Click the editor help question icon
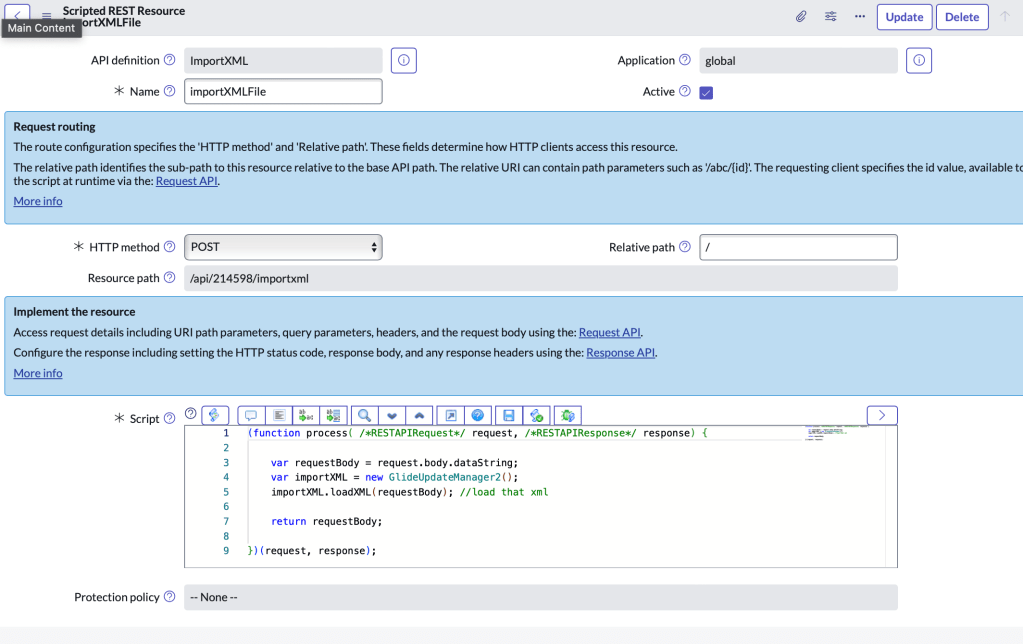Screen dimensions: 1023x644 click(x=478, y=415)
